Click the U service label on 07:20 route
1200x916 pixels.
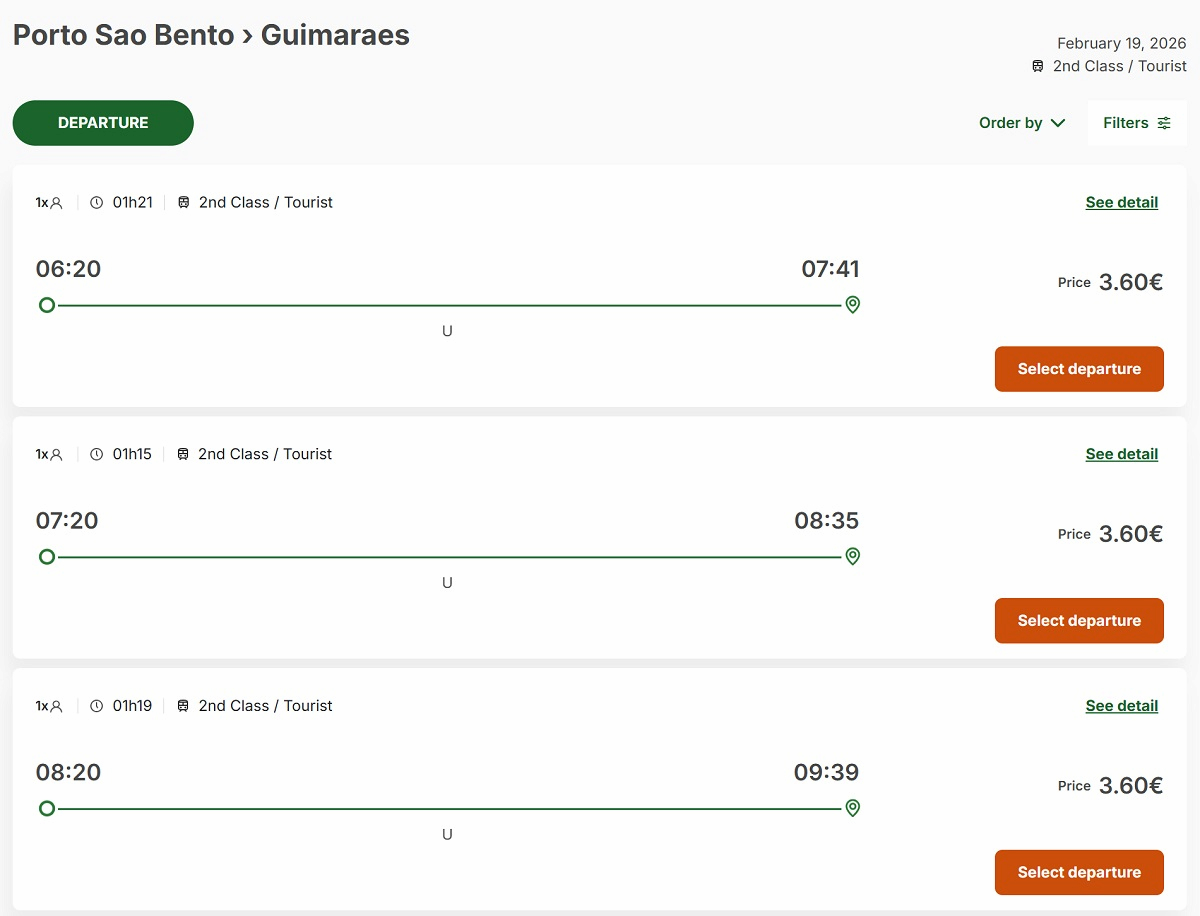coord(447,583)
